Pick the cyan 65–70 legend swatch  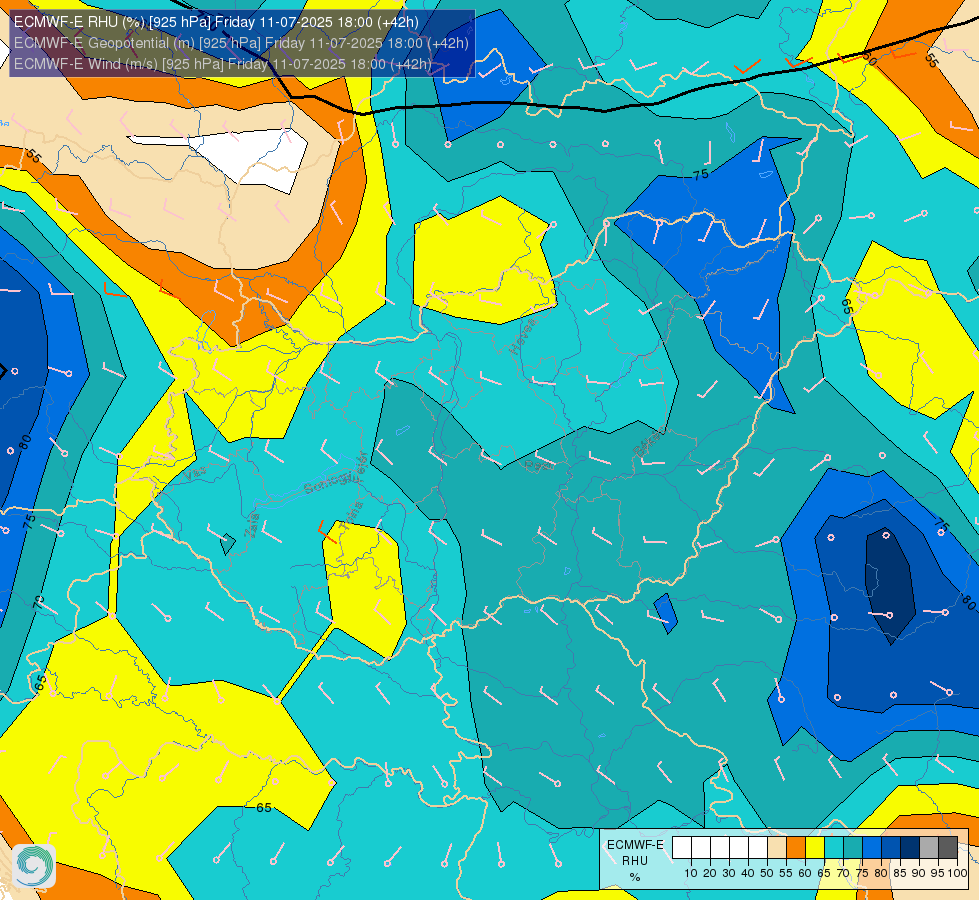tap(834, 848)
